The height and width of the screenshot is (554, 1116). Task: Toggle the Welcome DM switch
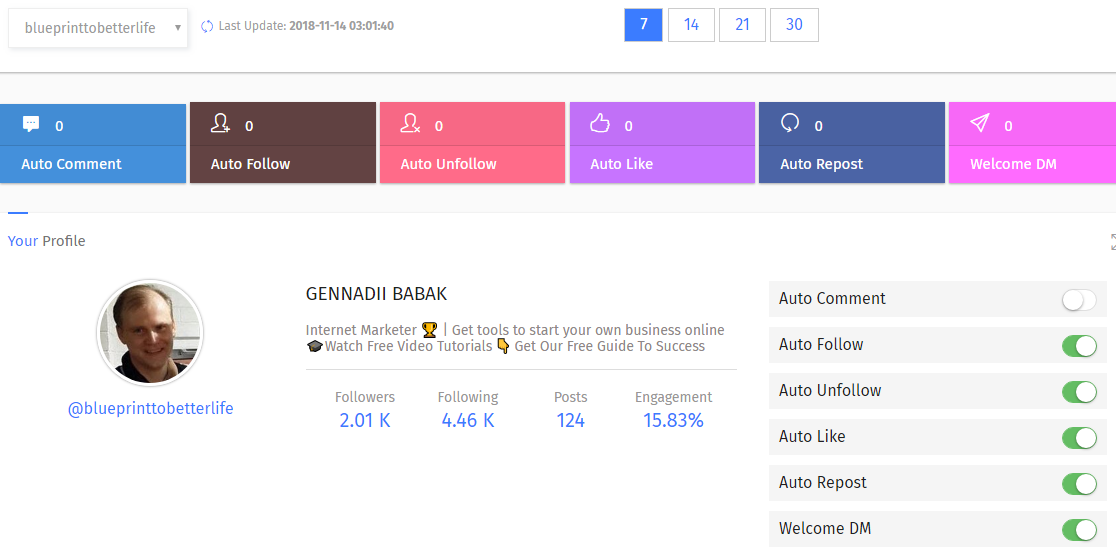[1079, 530]
